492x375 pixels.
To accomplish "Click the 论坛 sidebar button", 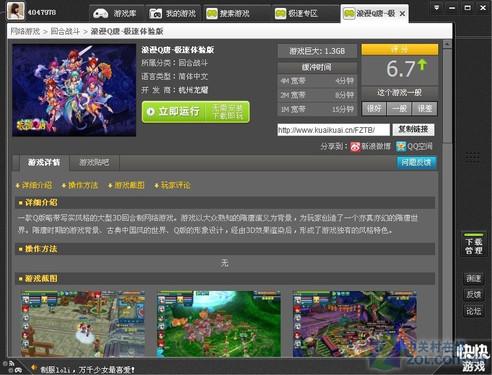I will (x=474, y=311).
